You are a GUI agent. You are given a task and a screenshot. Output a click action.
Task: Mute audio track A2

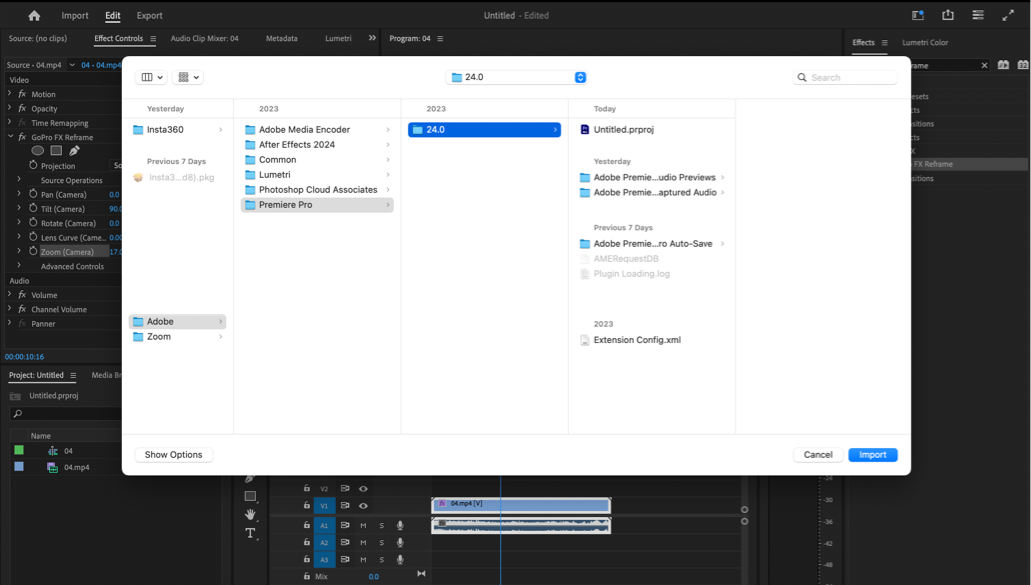[x=363, y=543]
